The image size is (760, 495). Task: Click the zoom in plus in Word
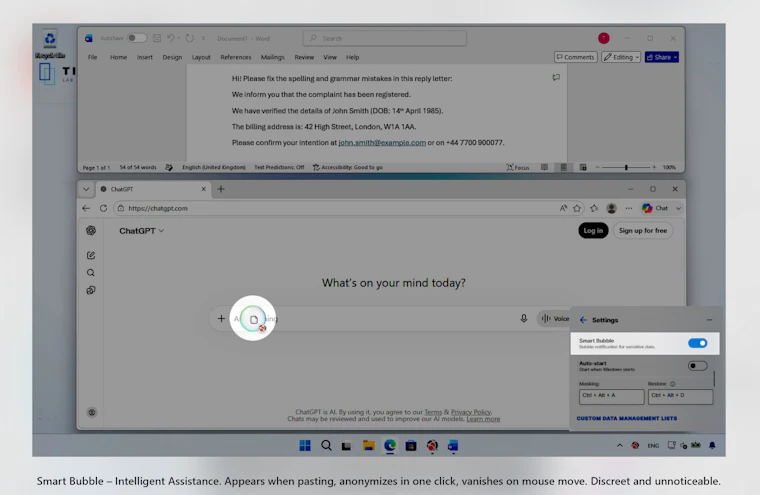[654, 167]
